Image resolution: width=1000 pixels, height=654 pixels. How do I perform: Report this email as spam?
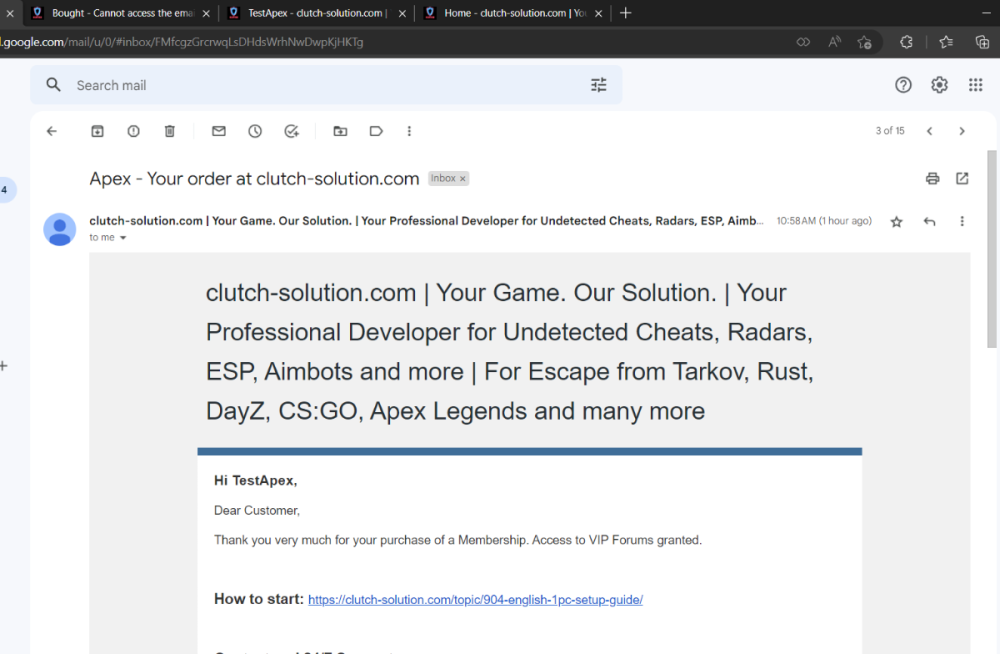[x=133, y=131]
